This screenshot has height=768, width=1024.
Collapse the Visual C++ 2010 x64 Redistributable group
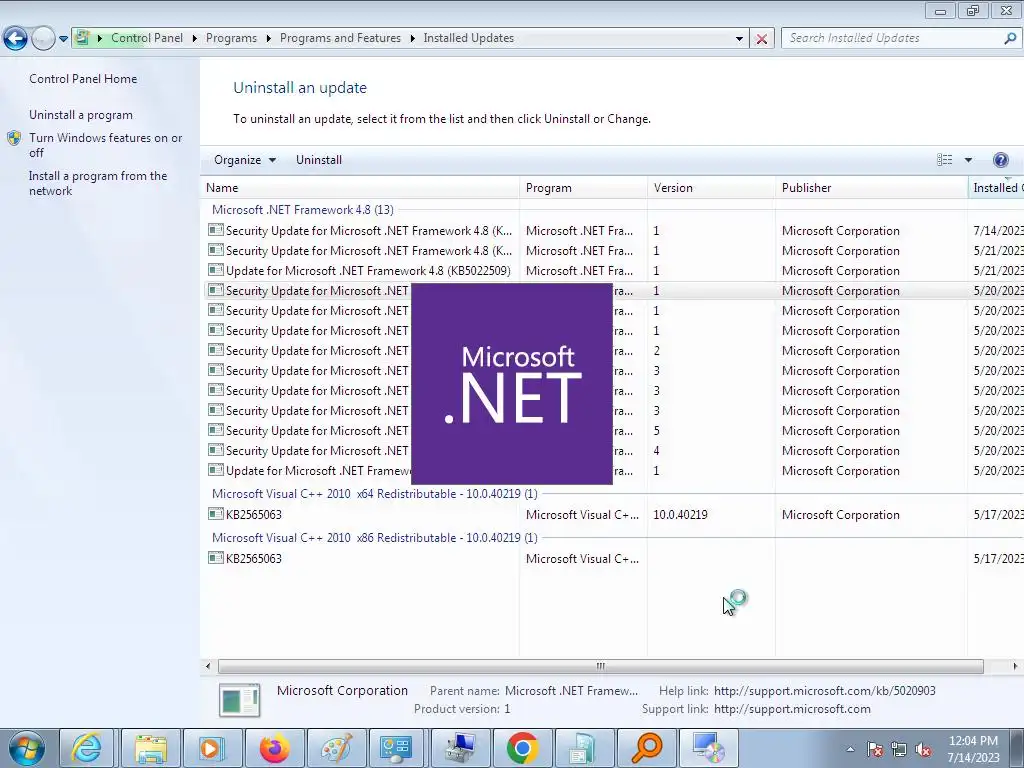pyautogui.click(x=374, y=494)
